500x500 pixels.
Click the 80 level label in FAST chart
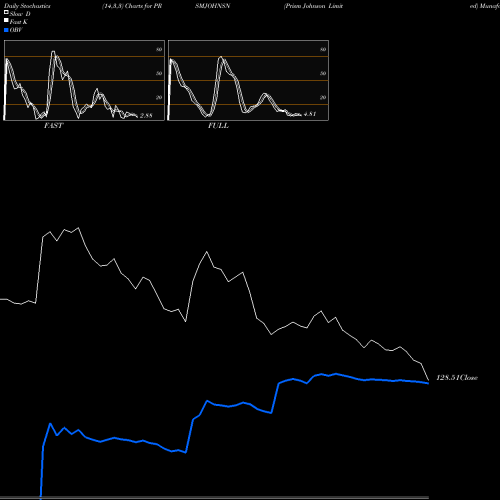coord(159,49)
